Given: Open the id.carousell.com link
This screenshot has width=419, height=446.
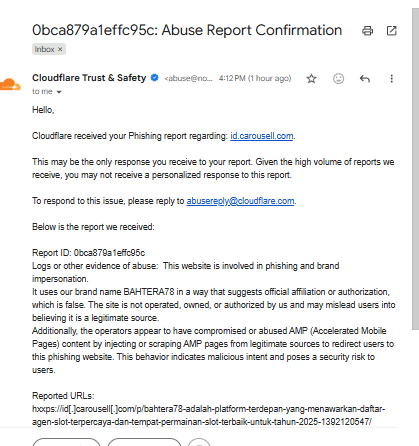Looking at the screenshot, I should [x=262, y=136].
